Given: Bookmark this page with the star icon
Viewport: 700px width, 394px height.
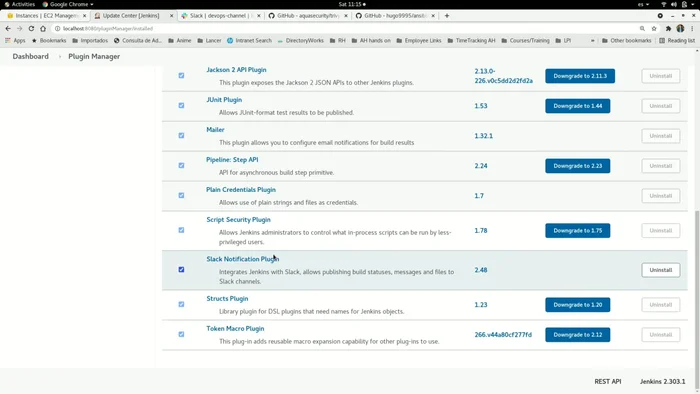Looking at the screenshot, I should [x=654, y=29].
